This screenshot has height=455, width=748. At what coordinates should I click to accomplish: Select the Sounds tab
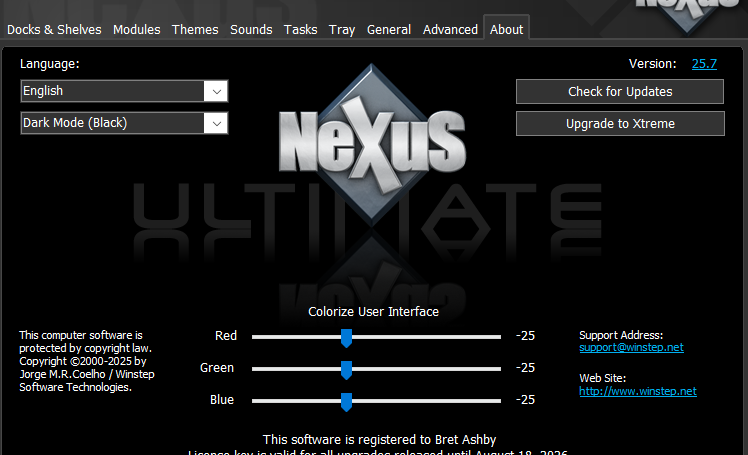(x=251, y=29)
